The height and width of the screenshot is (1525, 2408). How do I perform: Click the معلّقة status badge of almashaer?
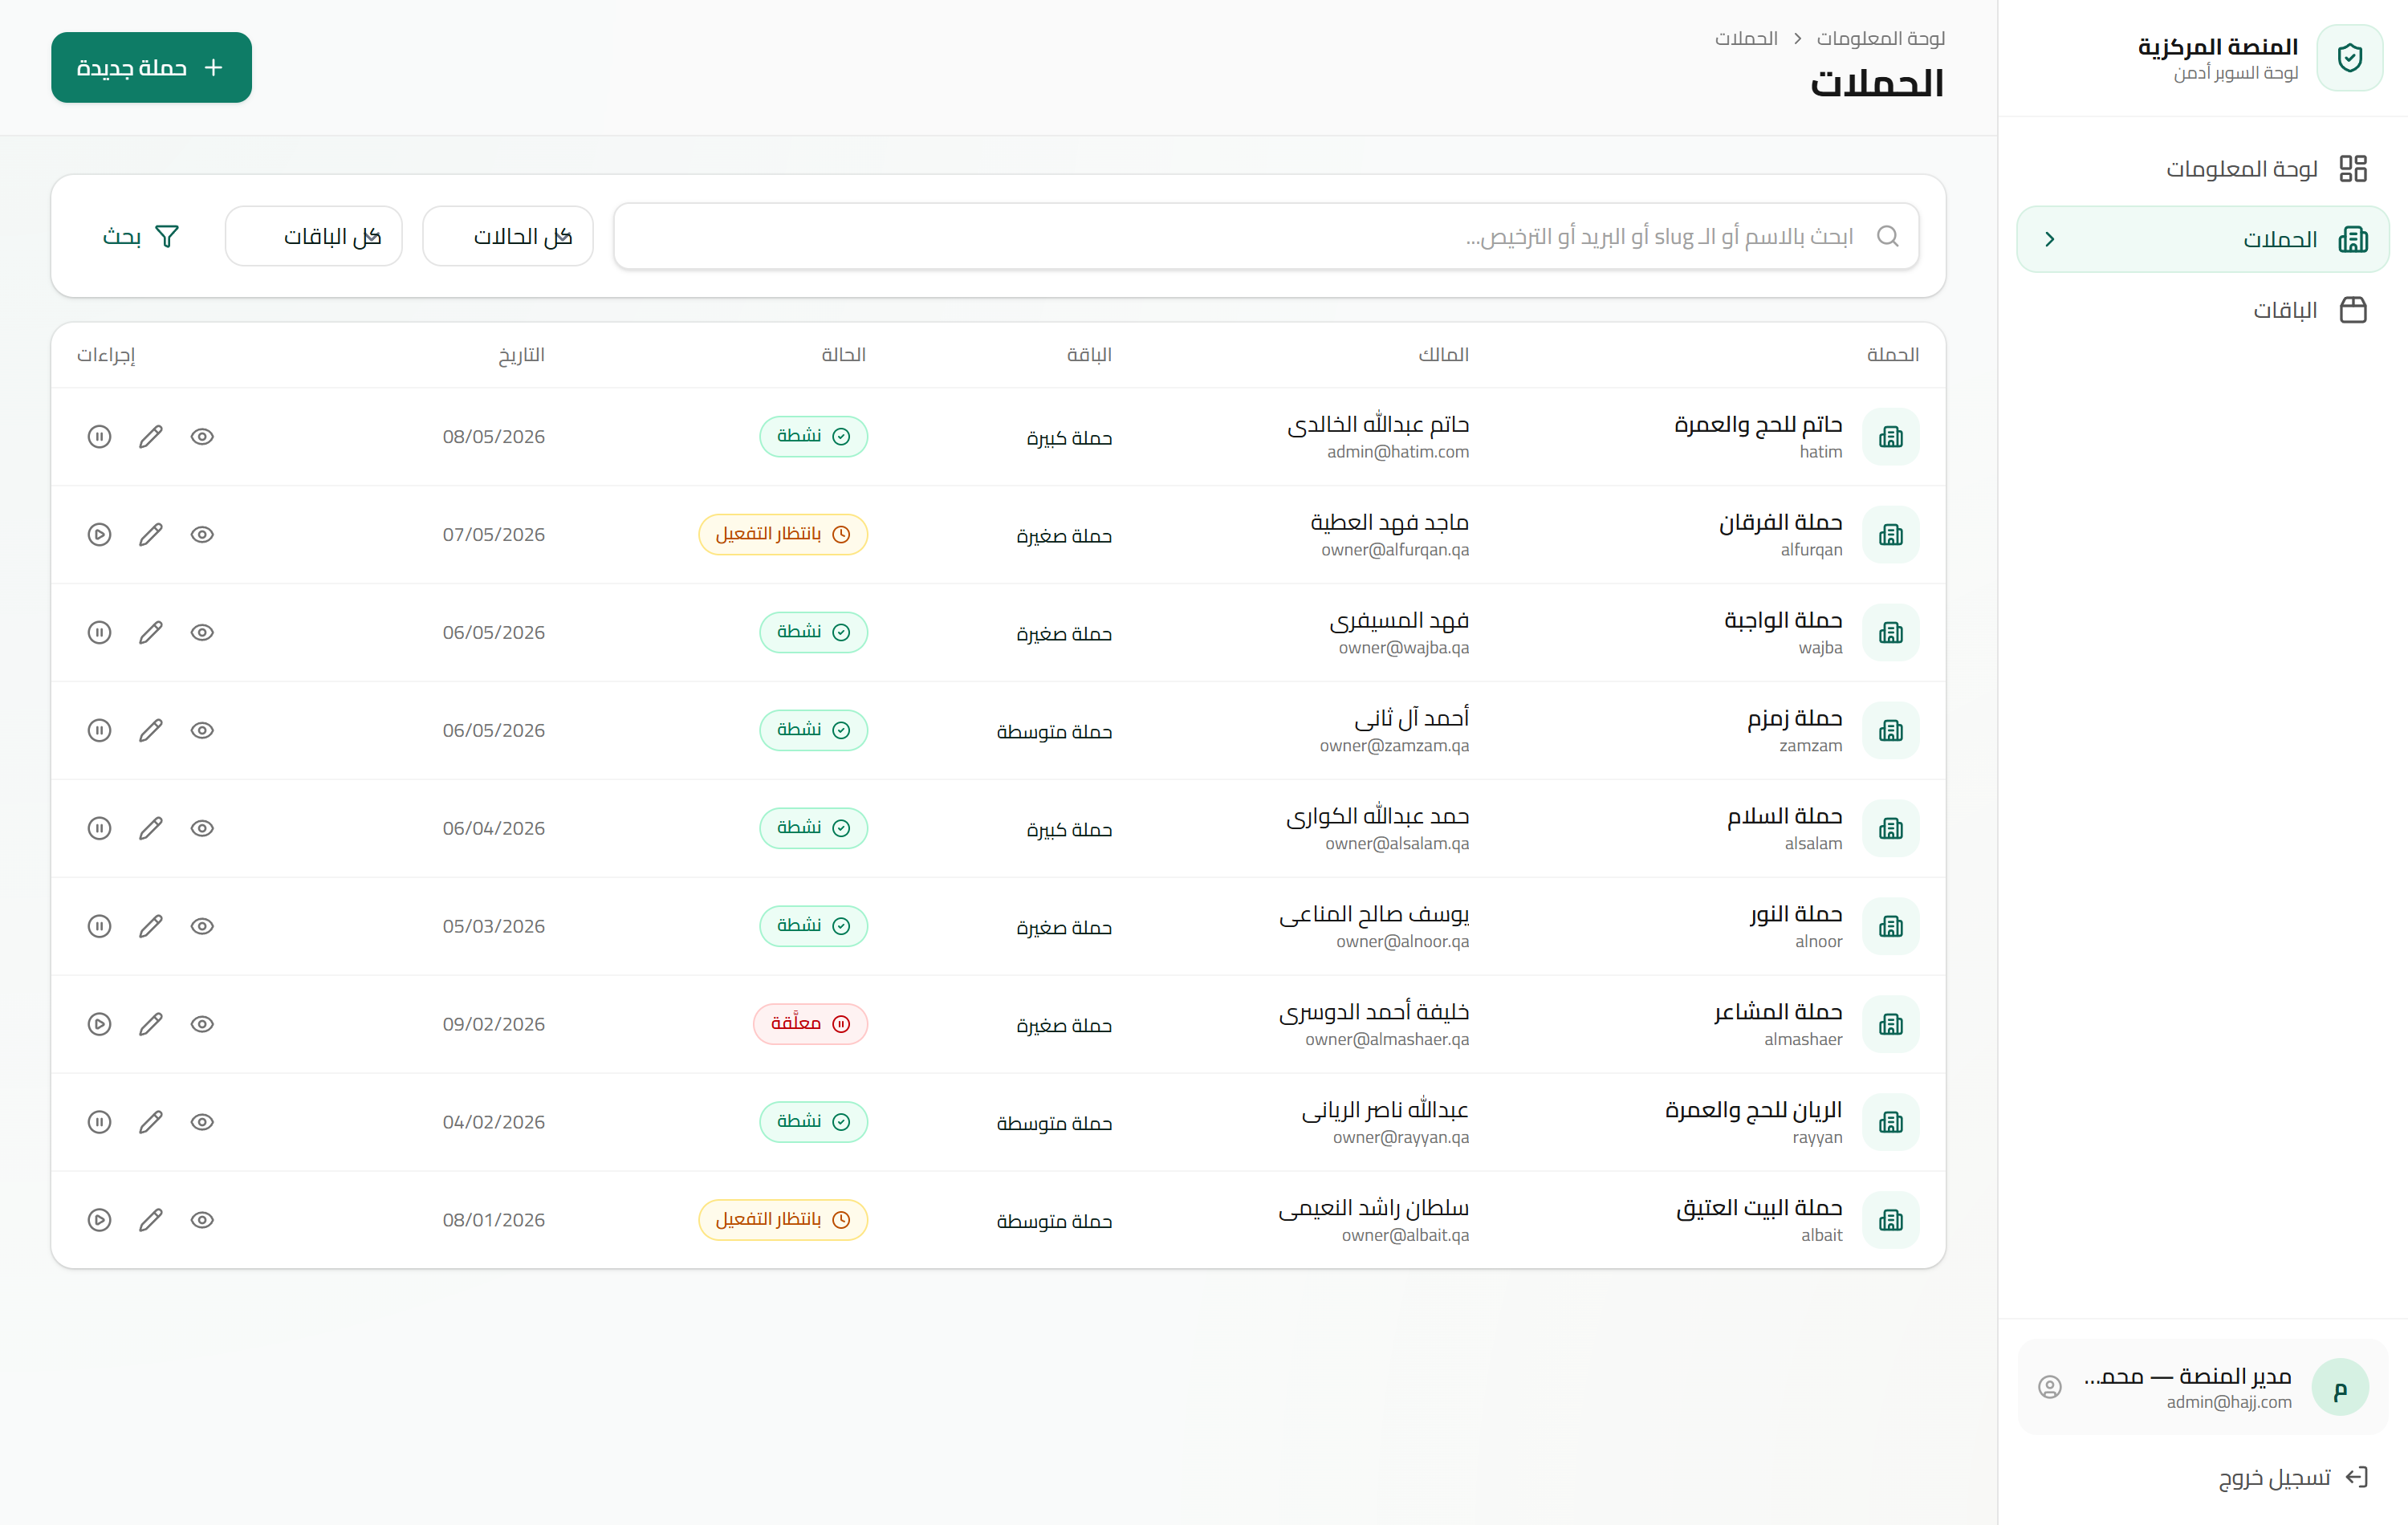(x=811, y=1025)
